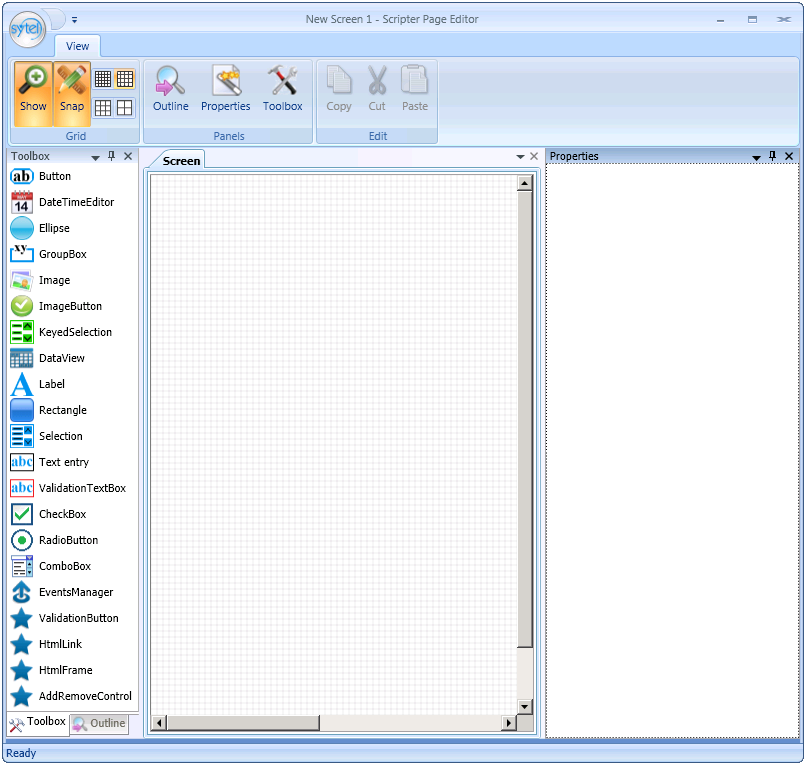This screenshot has width=806, height=765.
Task: Toggle the Snap to grid button
Action: pos(72,94)
